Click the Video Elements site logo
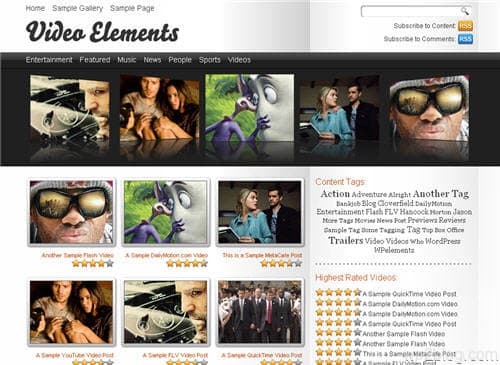500x365 pixels. point(102,32)
